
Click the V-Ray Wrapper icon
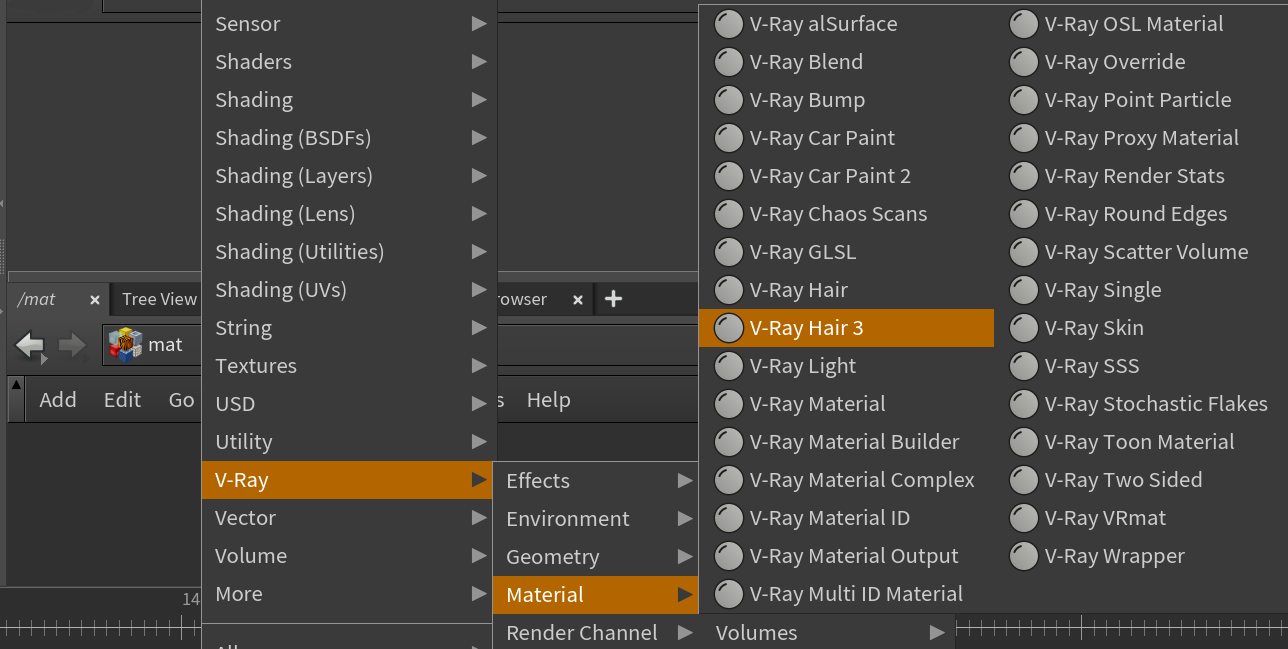pyautogui.click(x=1024, y=556)
